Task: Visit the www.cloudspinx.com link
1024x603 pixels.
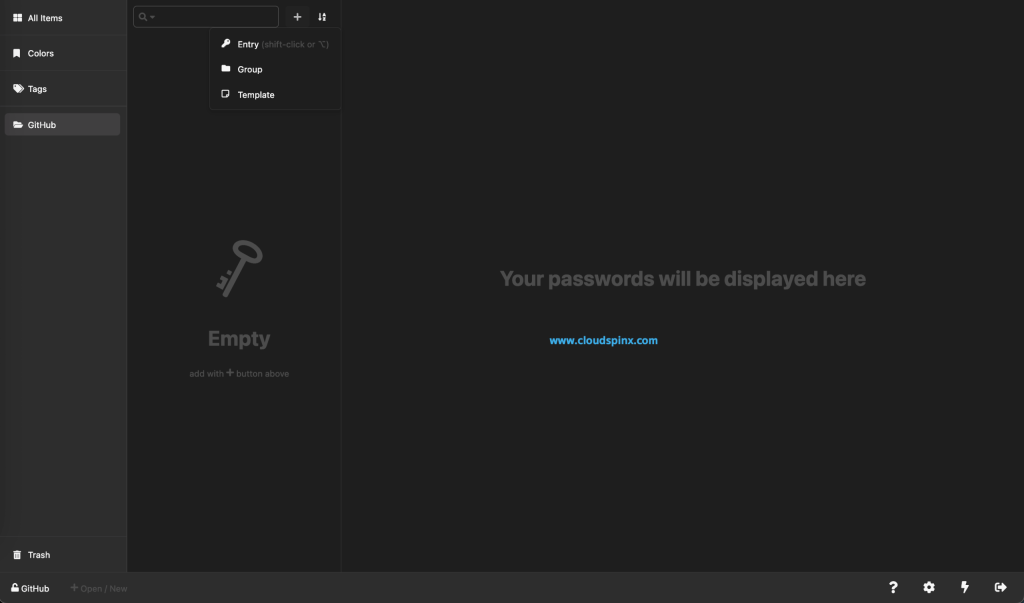Action: click(603, 339)
